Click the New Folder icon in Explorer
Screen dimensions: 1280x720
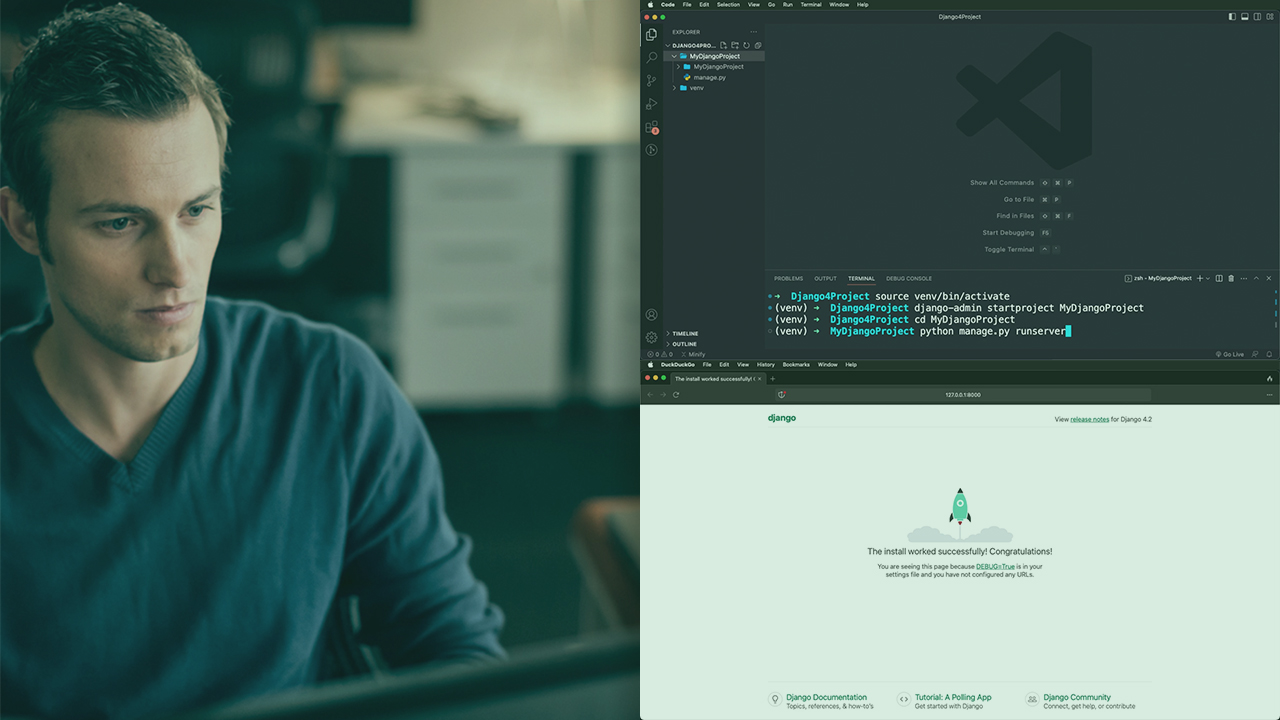pyautogui.click(x=735, y=45)
